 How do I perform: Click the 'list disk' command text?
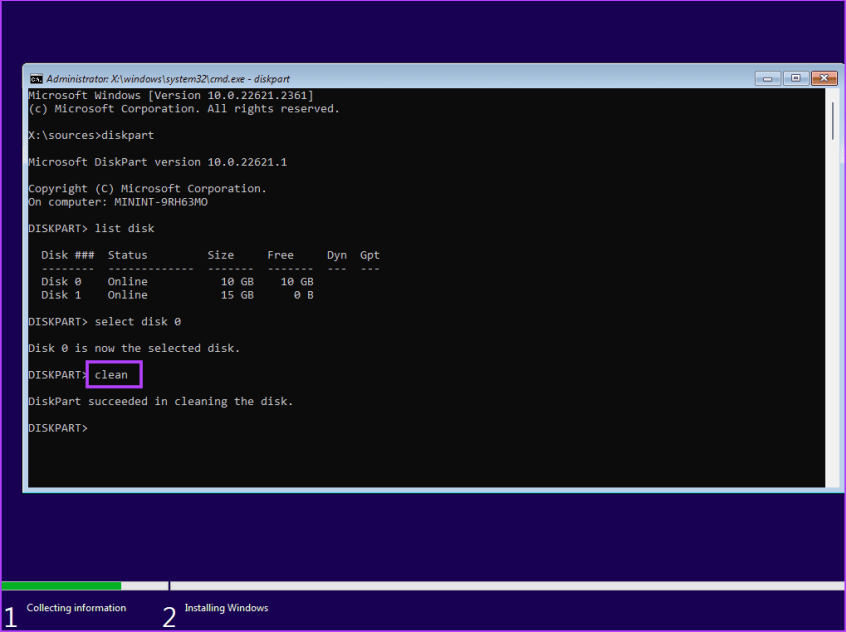(x=125, y=228)
